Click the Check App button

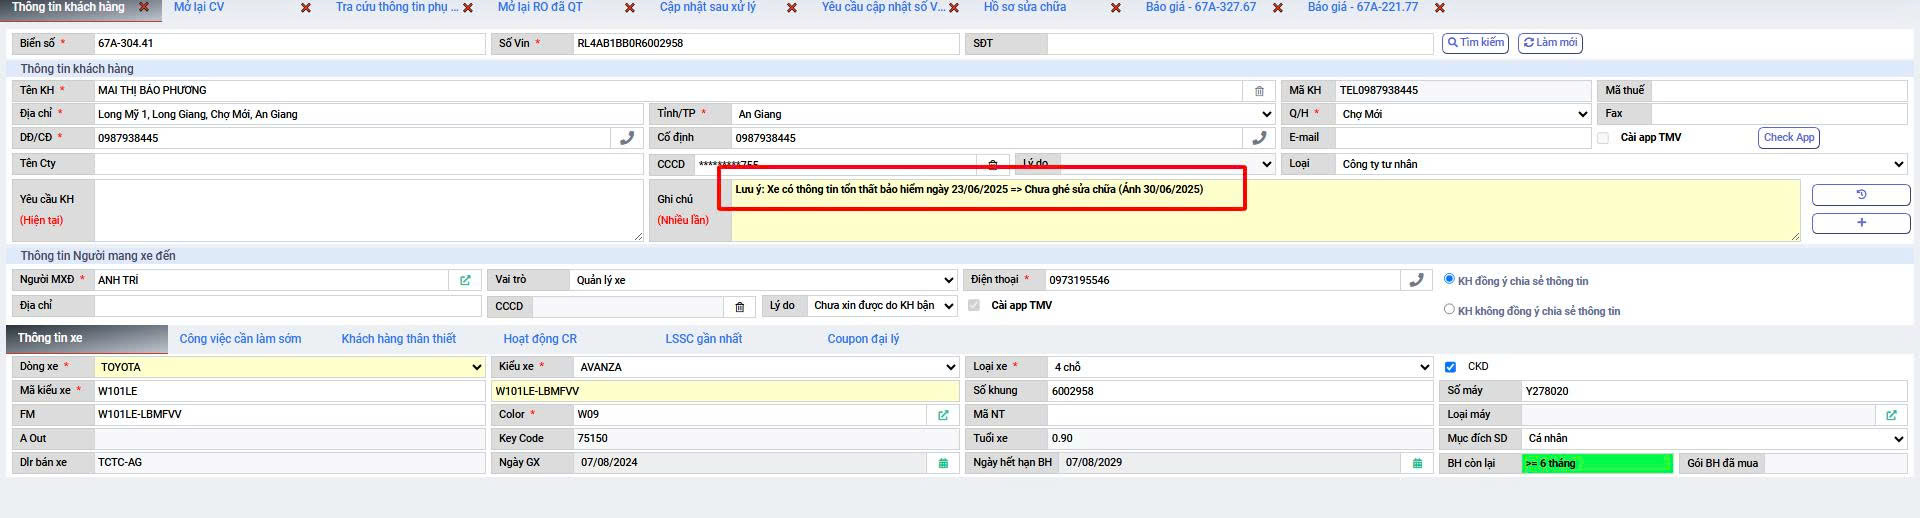(1788, 138)
